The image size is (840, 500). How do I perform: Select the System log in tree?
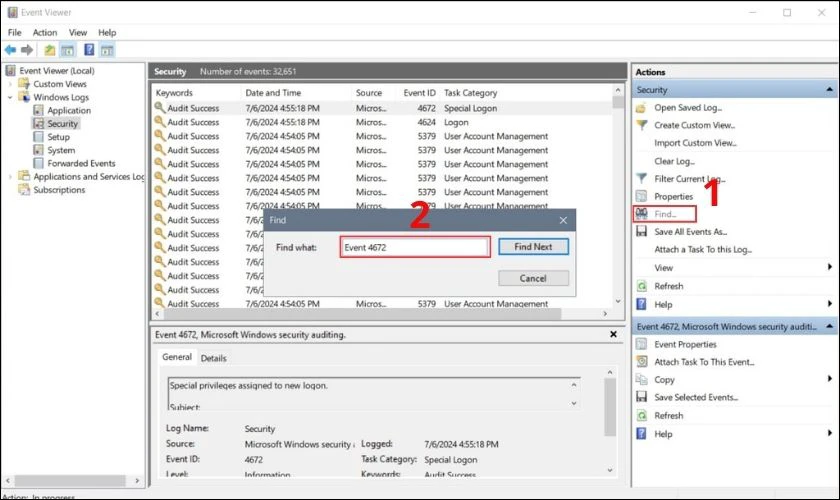pos(61,150)
